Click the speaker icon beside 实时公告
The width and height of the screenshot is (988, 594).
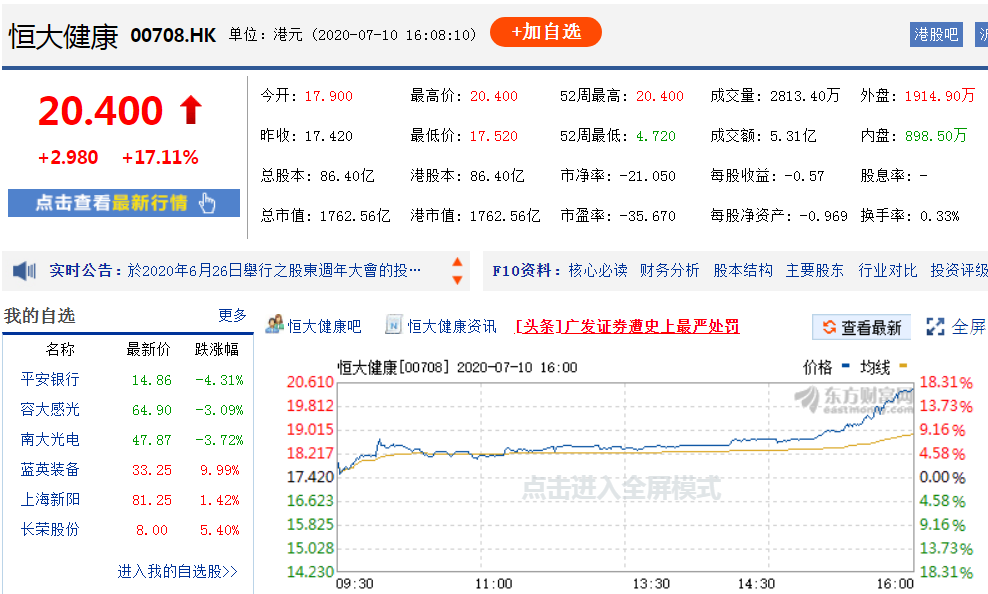click(25, 270)
